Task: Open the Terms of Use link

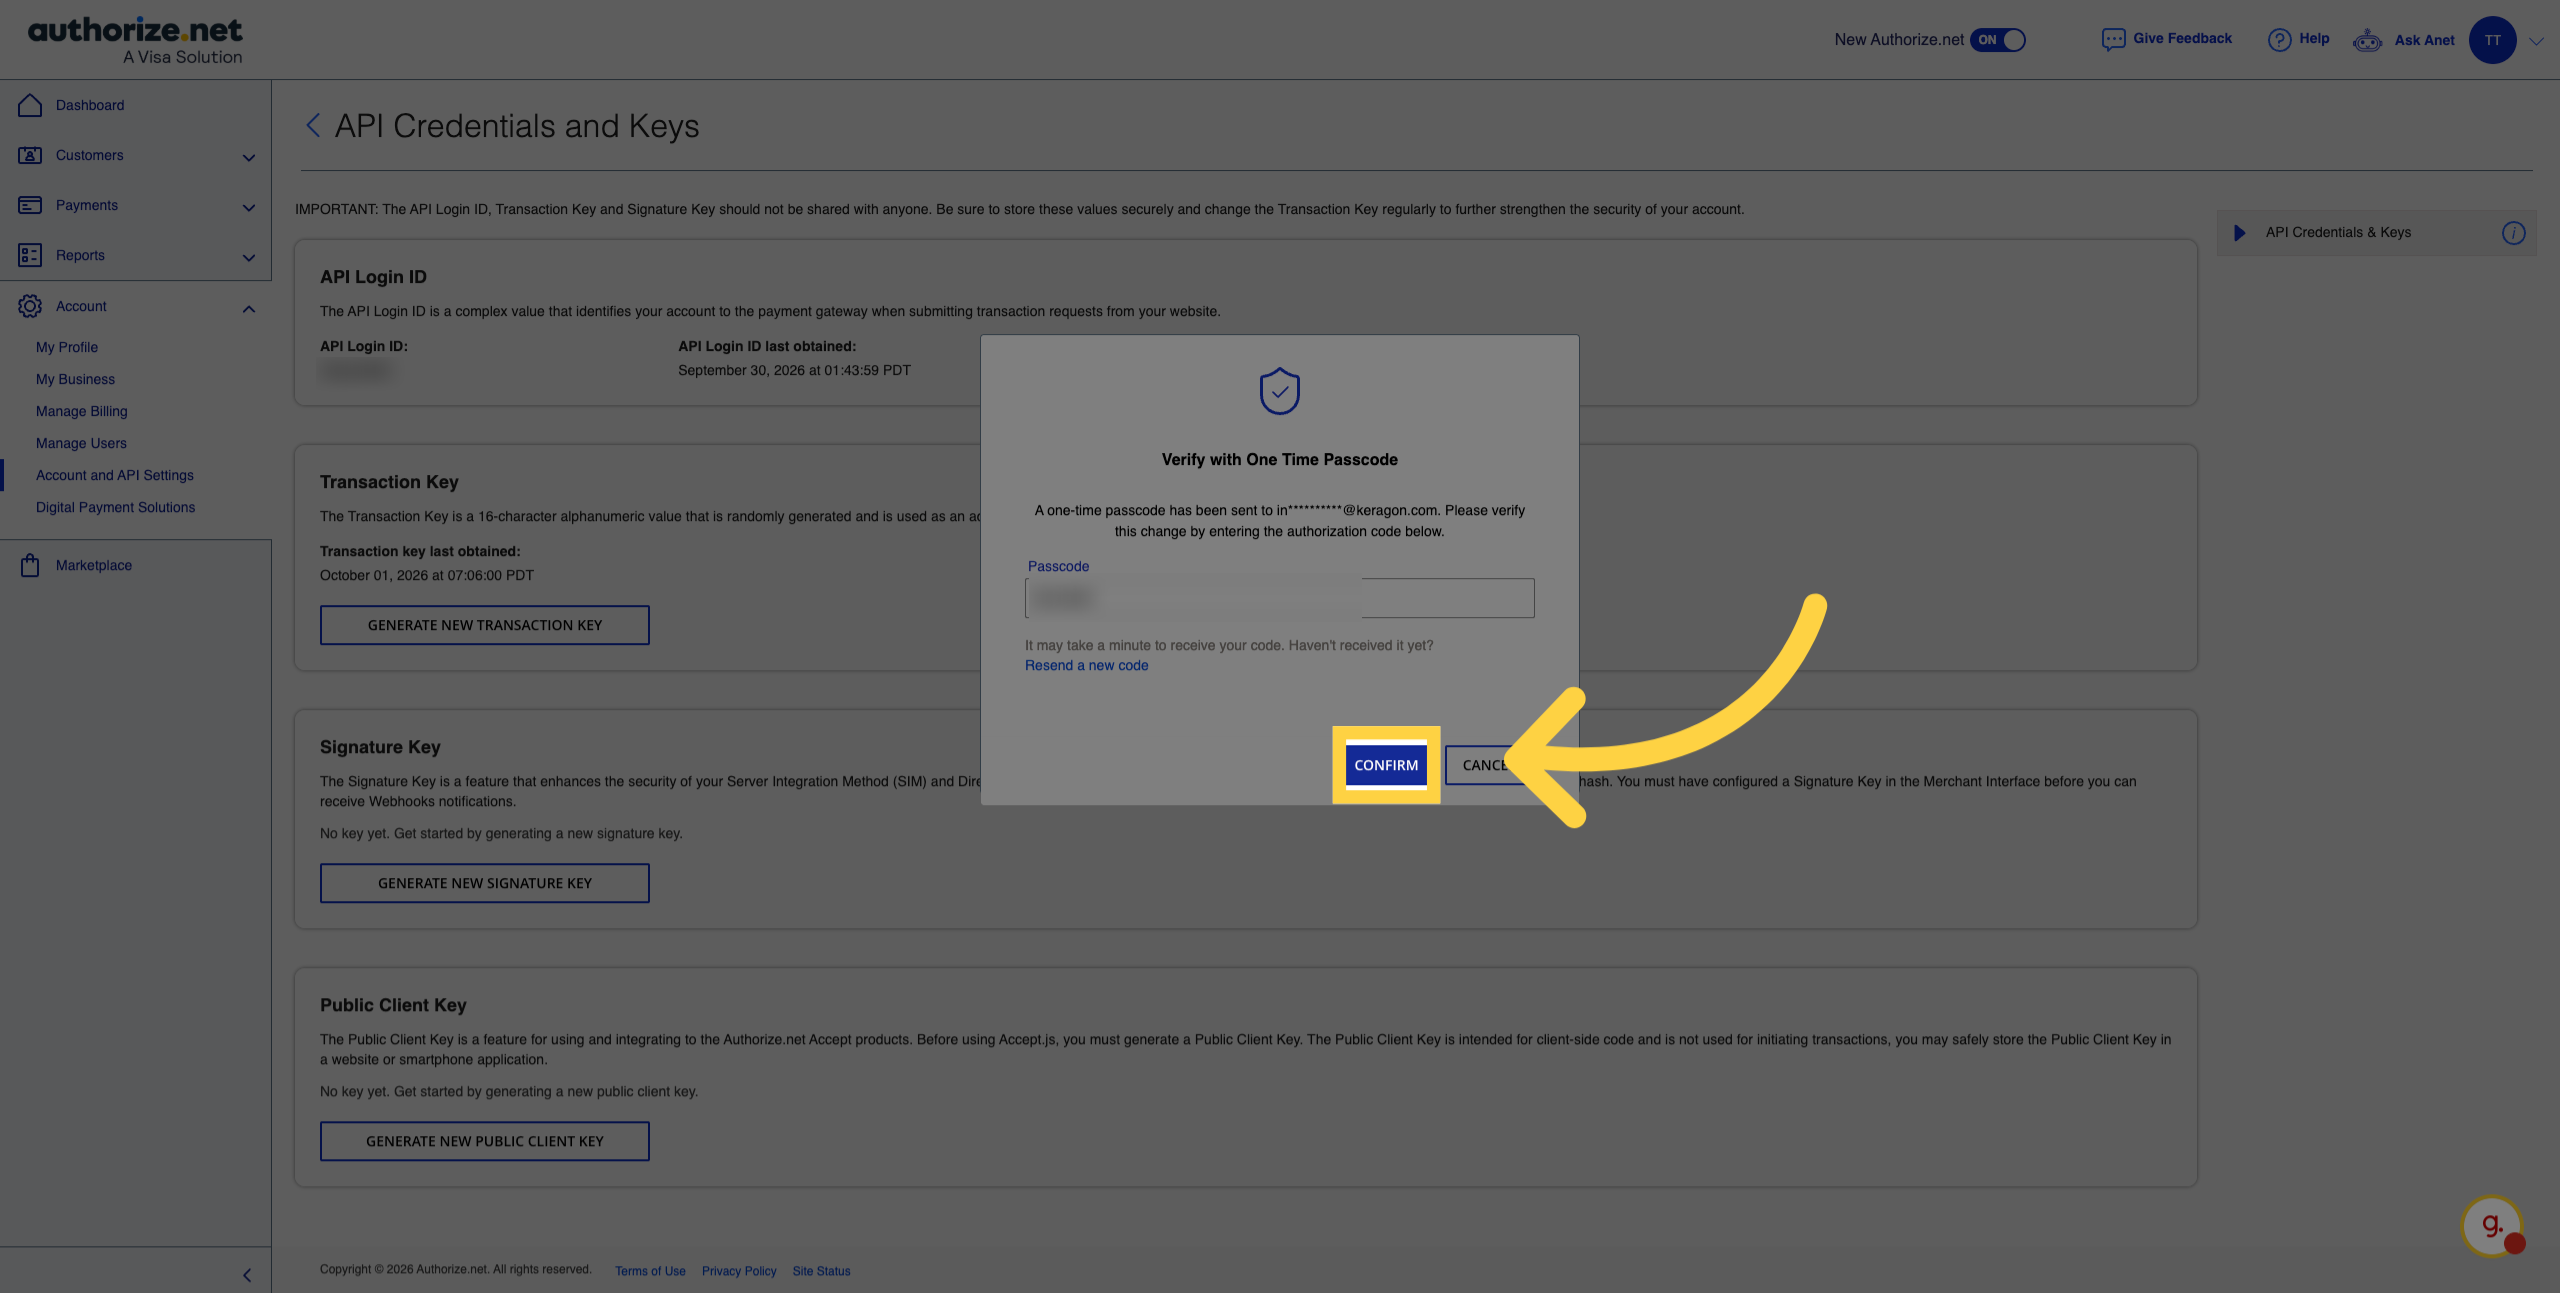Action: coord(650,1271)
